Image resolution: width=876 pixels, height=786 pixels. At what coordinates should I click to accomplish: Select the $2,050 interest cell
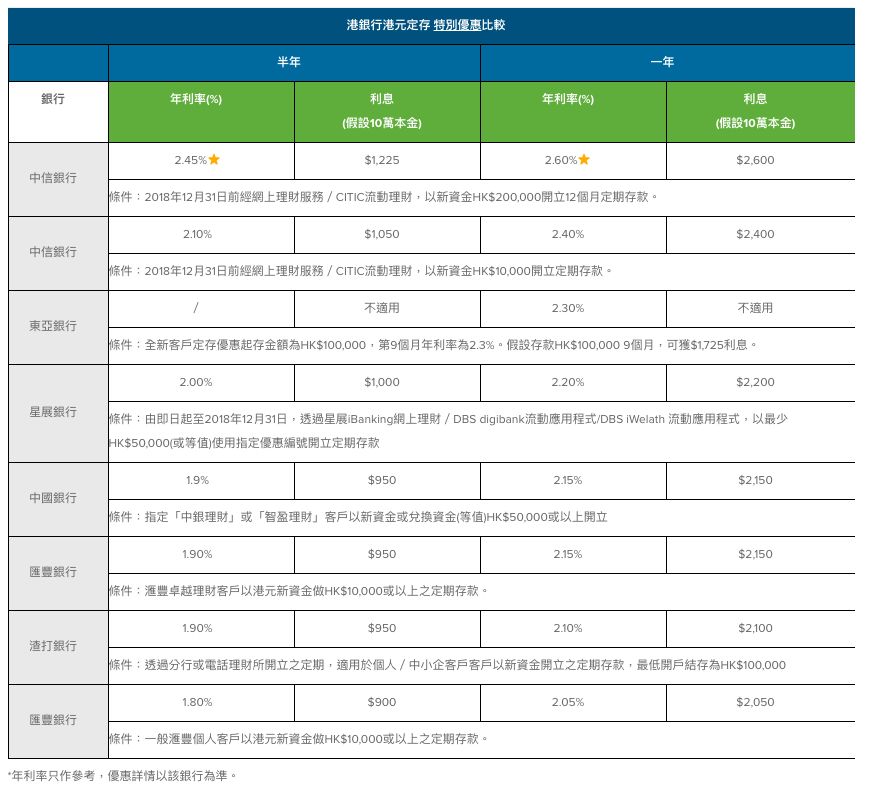tap(760, 703)
